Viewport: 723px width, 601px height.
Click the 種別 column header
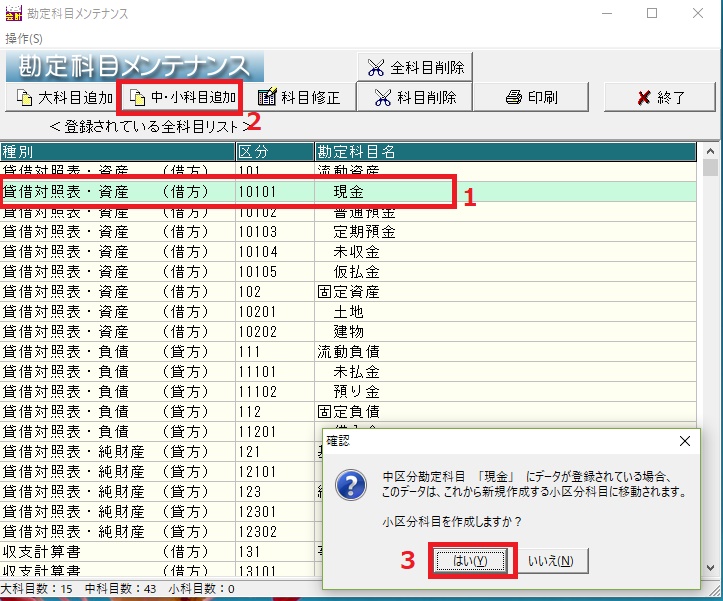(118, 152)
